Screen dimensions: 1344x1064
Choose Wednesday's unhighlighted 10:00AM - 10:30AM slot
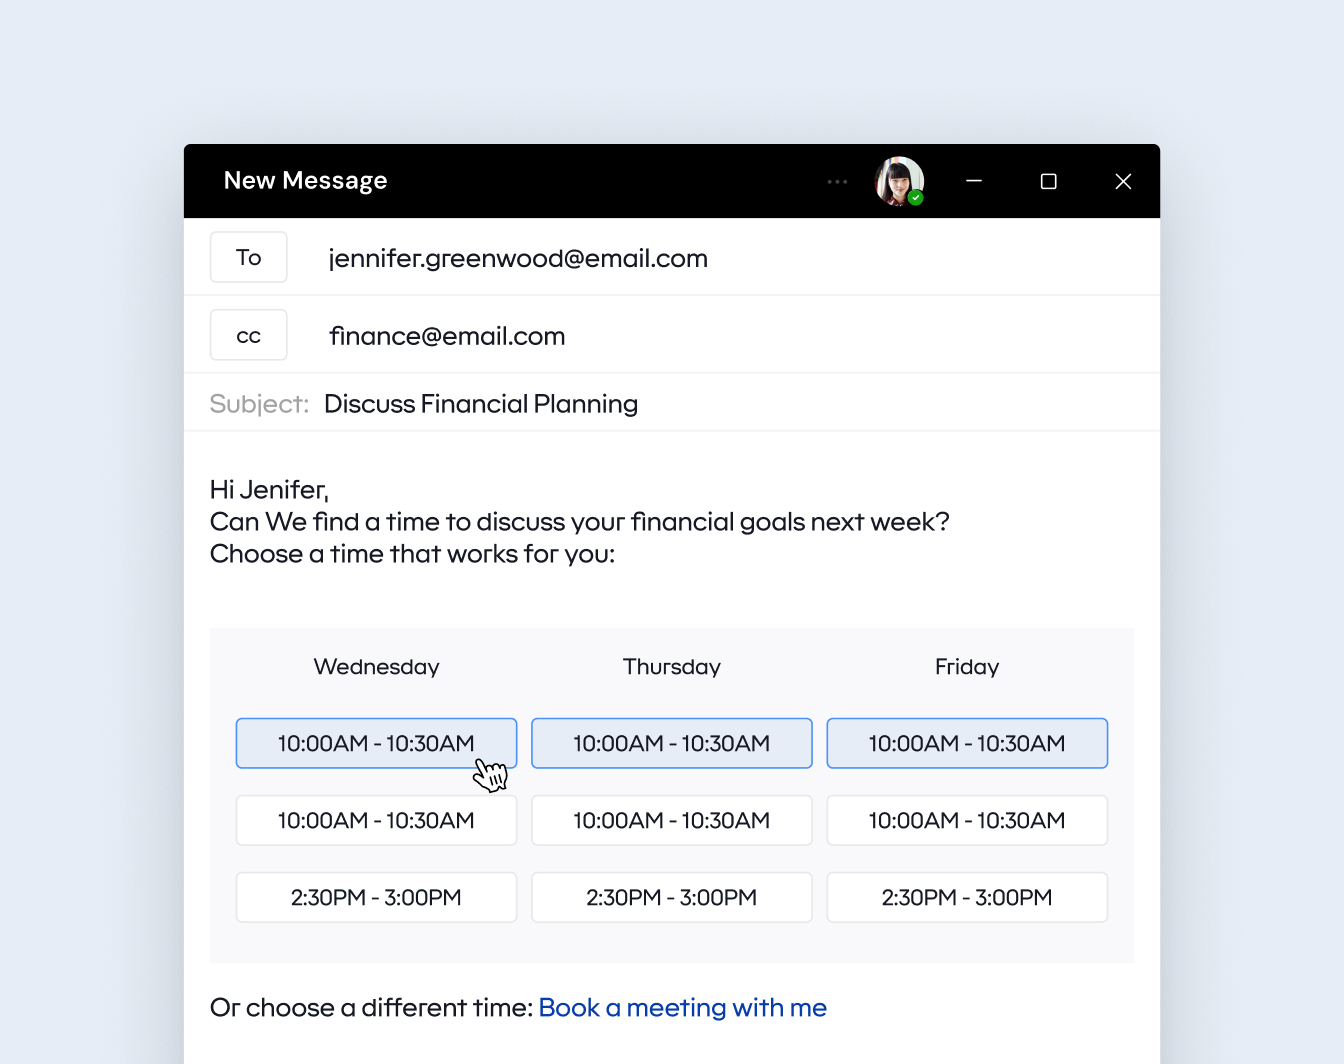click(376, 820)
